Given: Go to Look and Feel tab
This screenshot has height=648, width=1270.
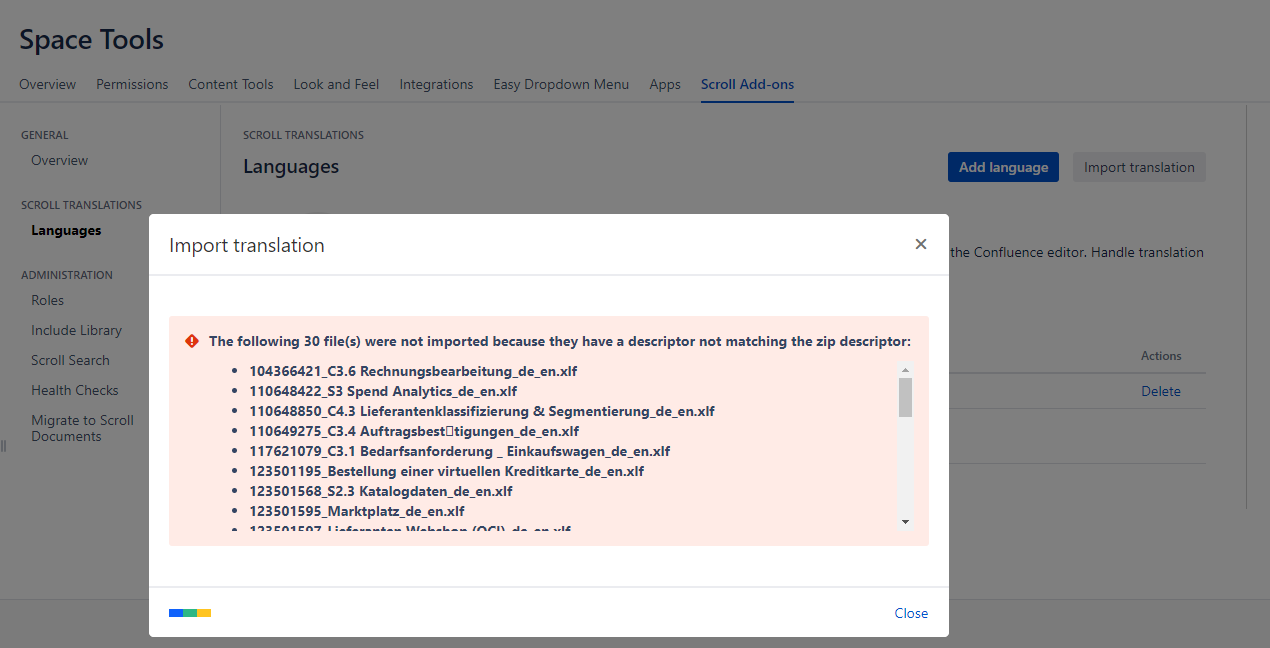Looking at the screenshot, I should tap(336, 84).
